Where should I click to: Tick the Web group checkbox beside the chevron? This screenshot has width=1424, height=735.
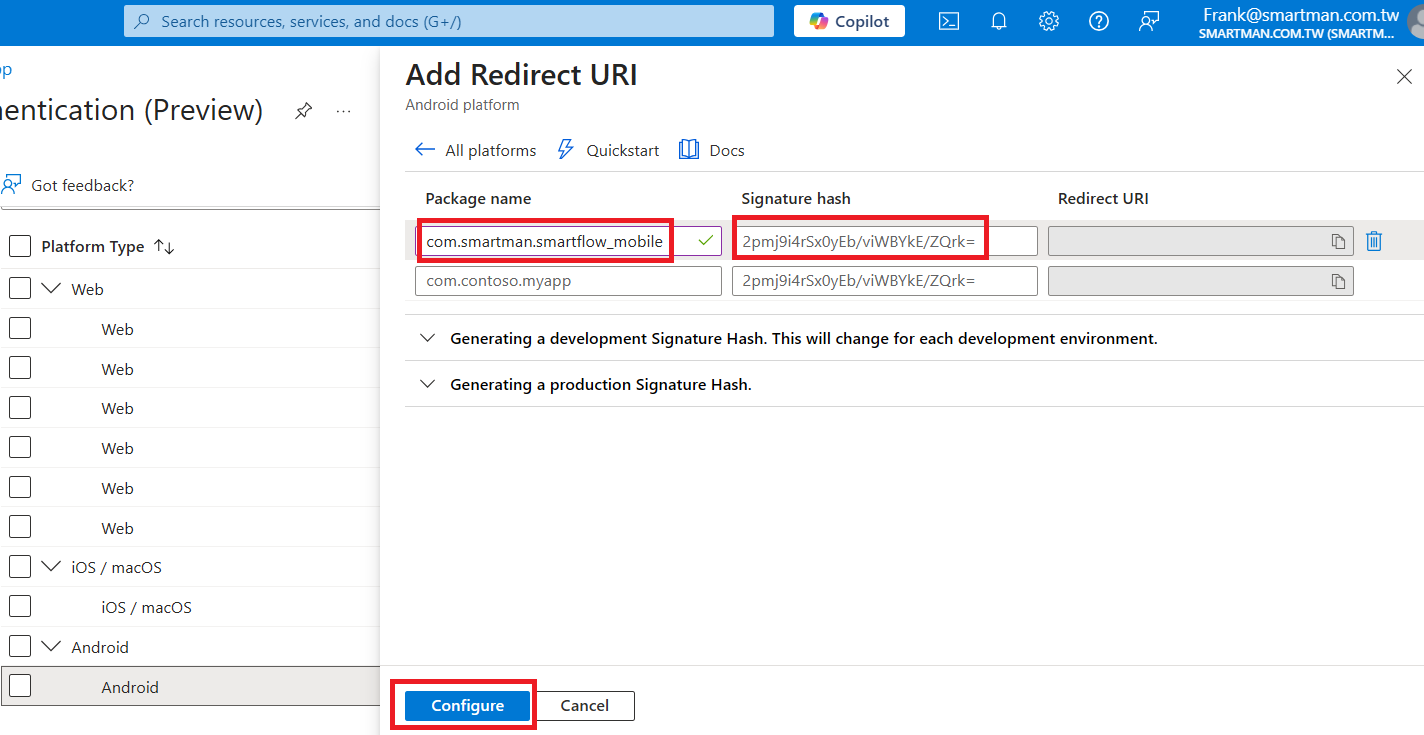(20, 289)
